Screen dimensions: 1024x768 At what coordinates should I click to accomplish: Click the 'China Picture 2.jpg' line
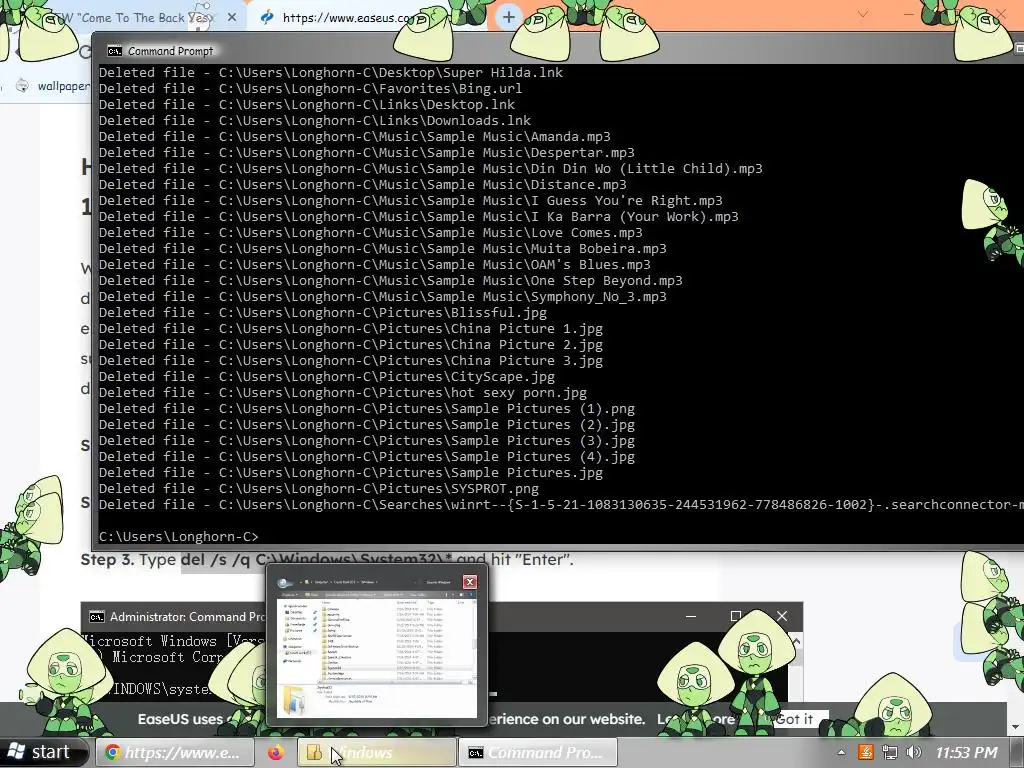[351, 344]
